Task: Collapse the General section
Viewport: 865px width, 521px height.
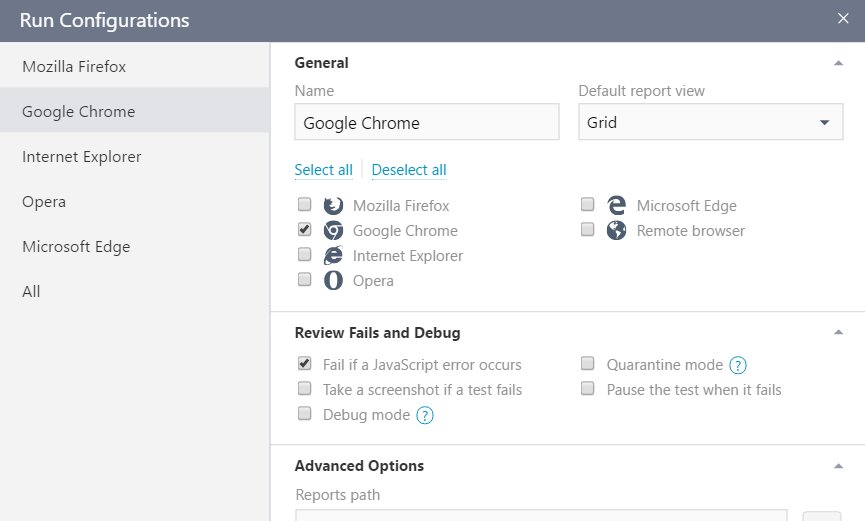Action: pyautogui.click(x=839, y=63)
